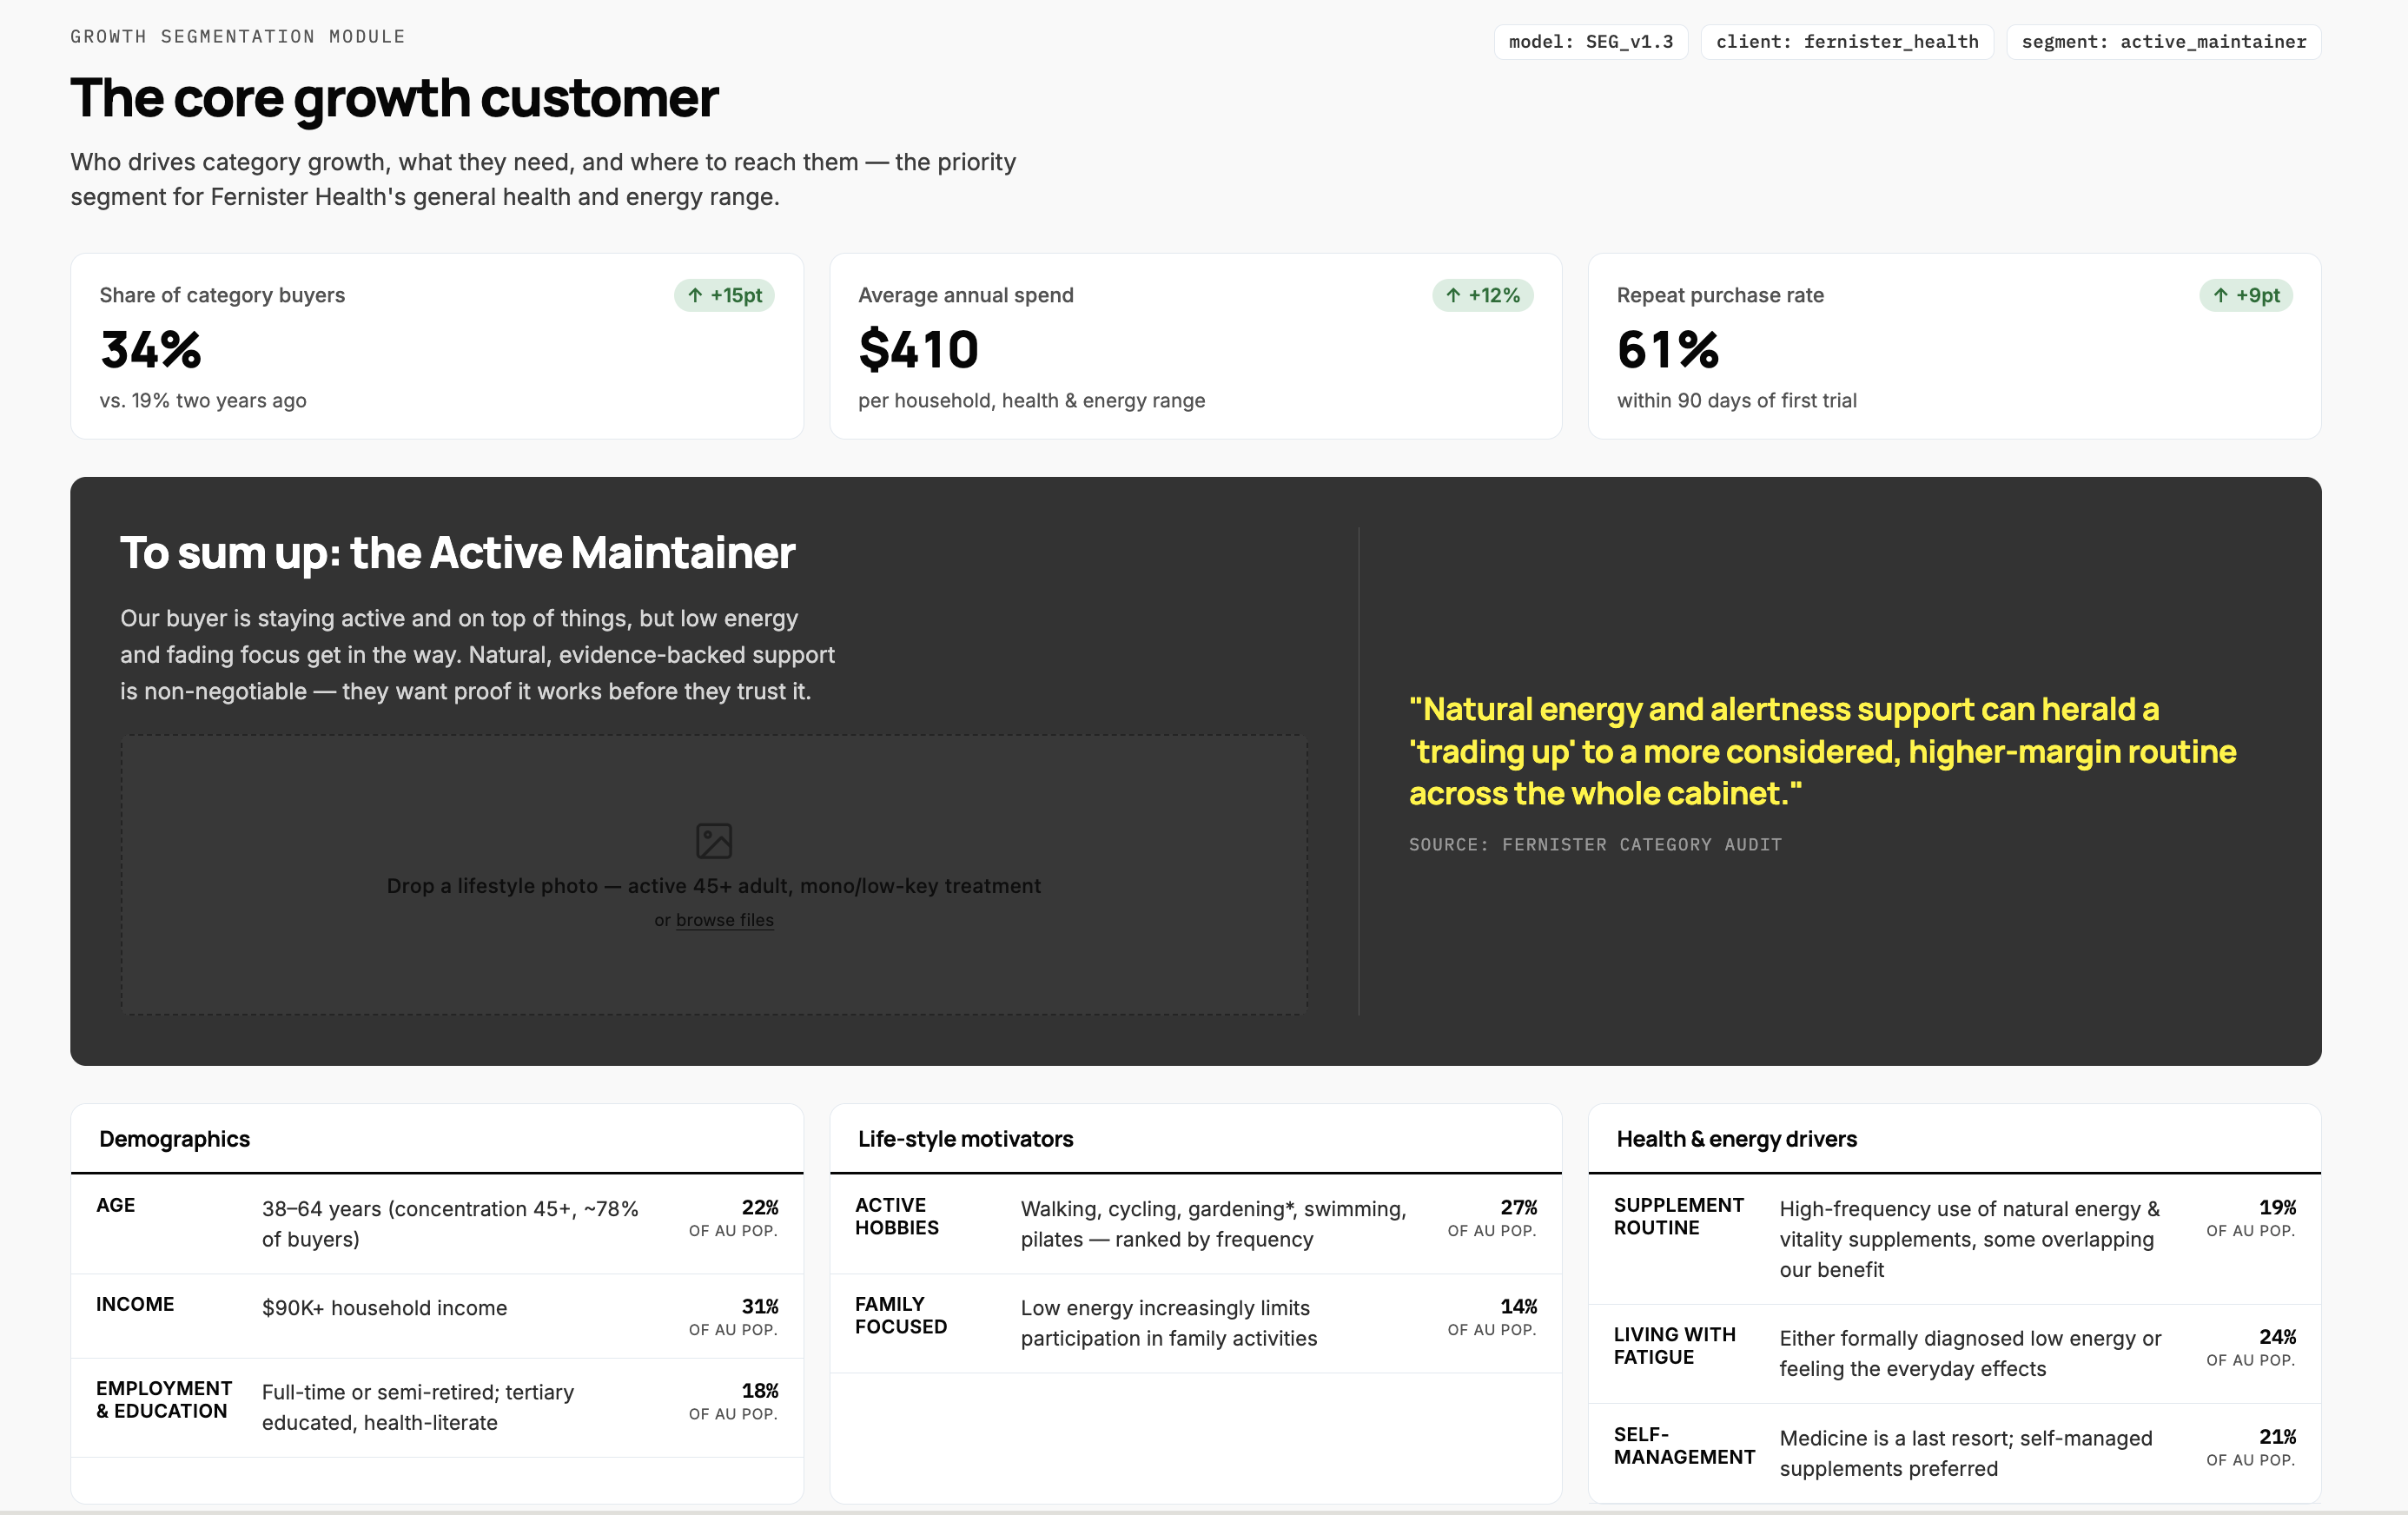
Task: Click the 'Walking, cycling, gardening' hobbies description
Action: 1214,1224
